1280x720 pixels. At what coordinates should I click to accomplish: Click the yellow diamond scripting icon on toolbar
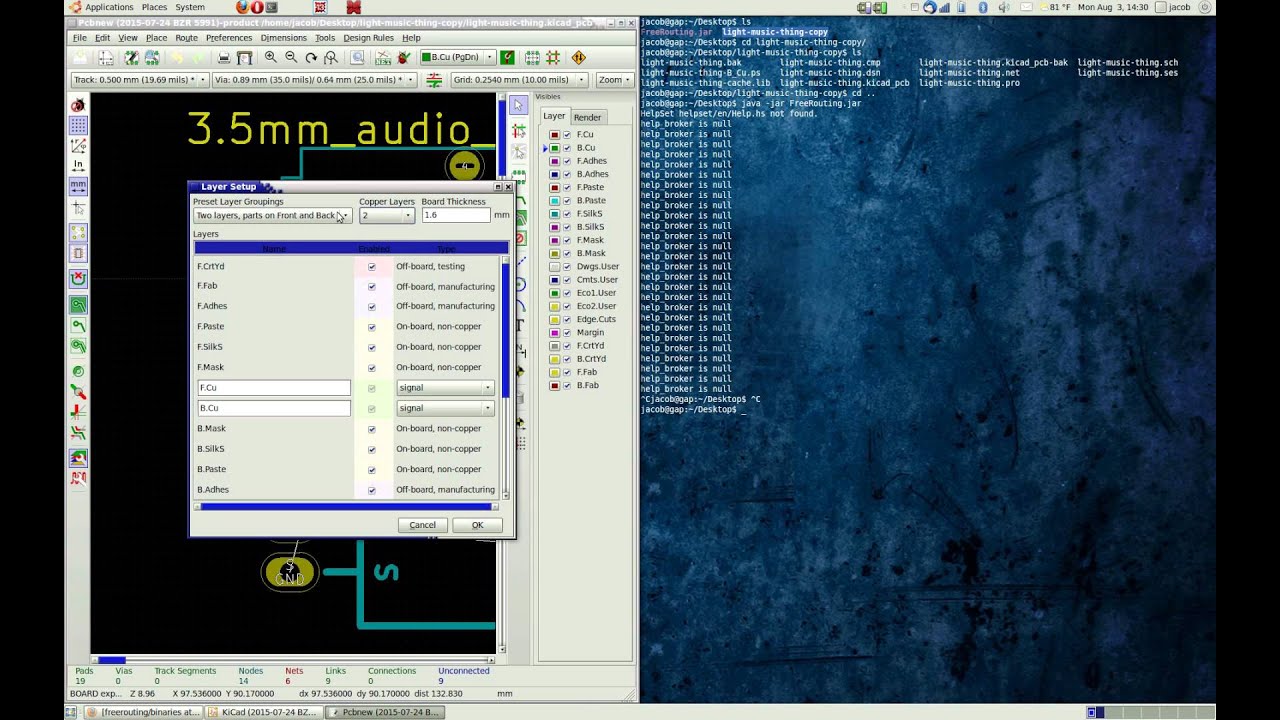click(x=578, y=58)
